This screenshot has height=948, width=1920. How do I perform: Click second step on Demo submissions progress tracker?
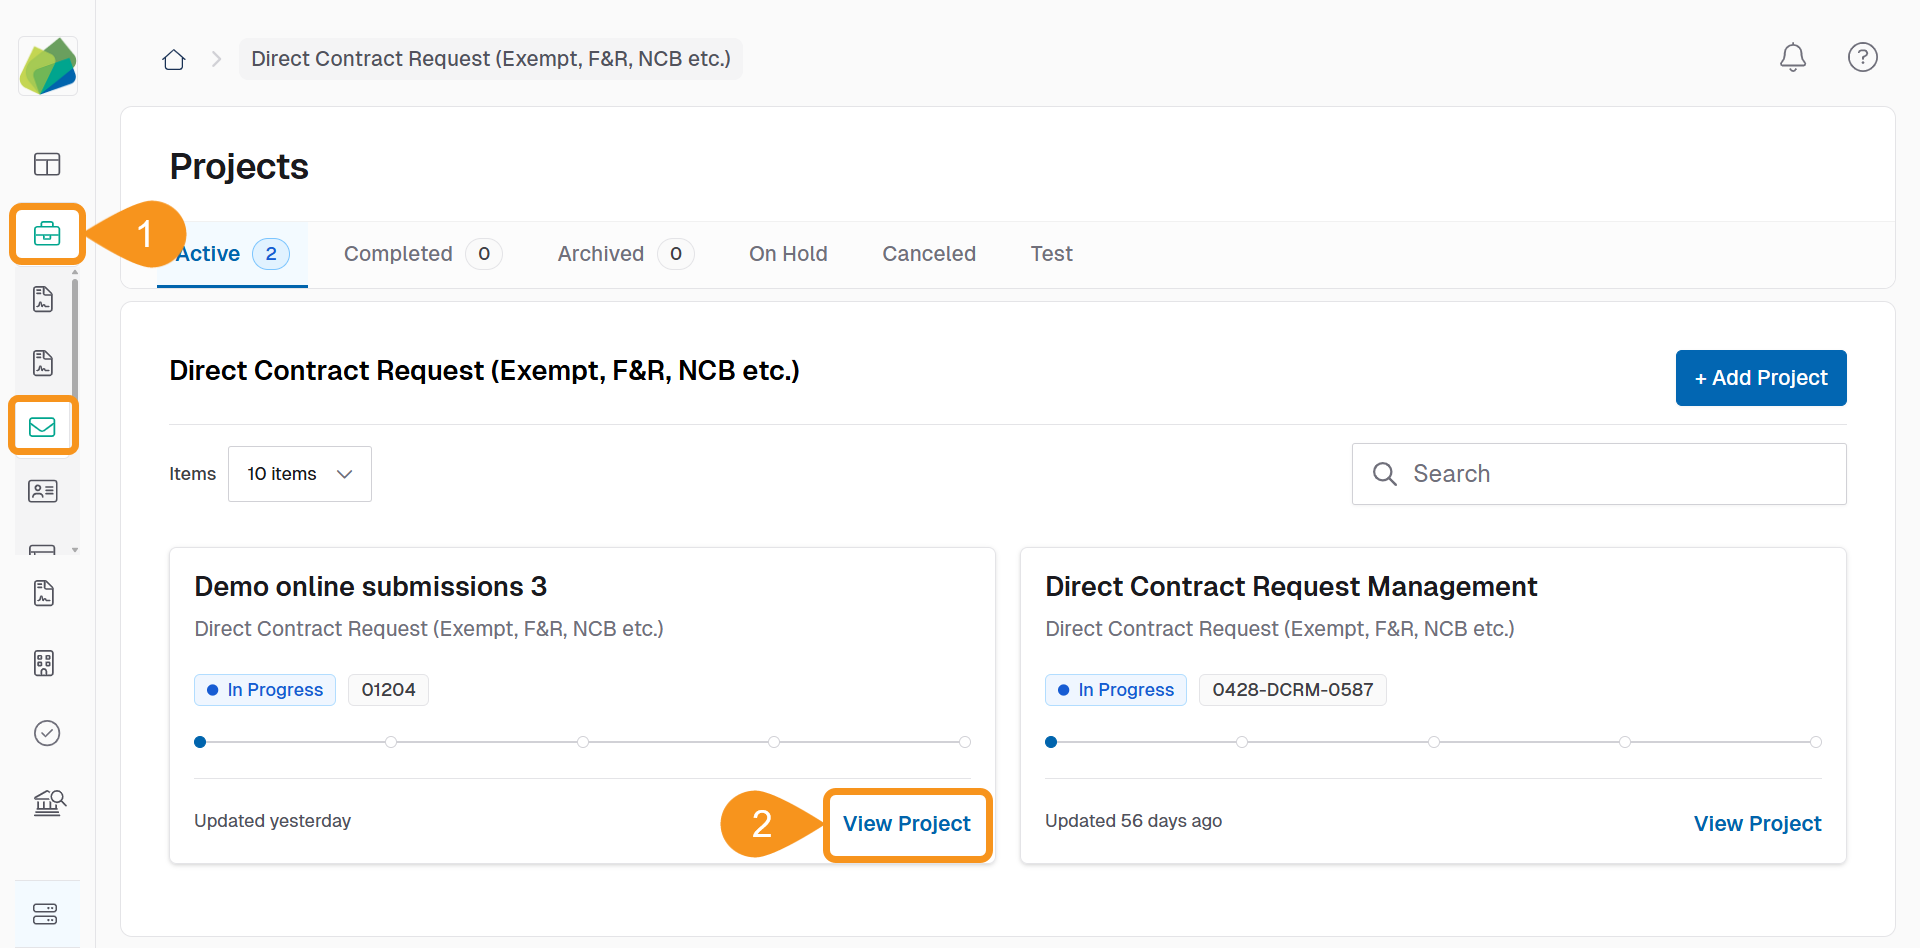pos(391,742)
